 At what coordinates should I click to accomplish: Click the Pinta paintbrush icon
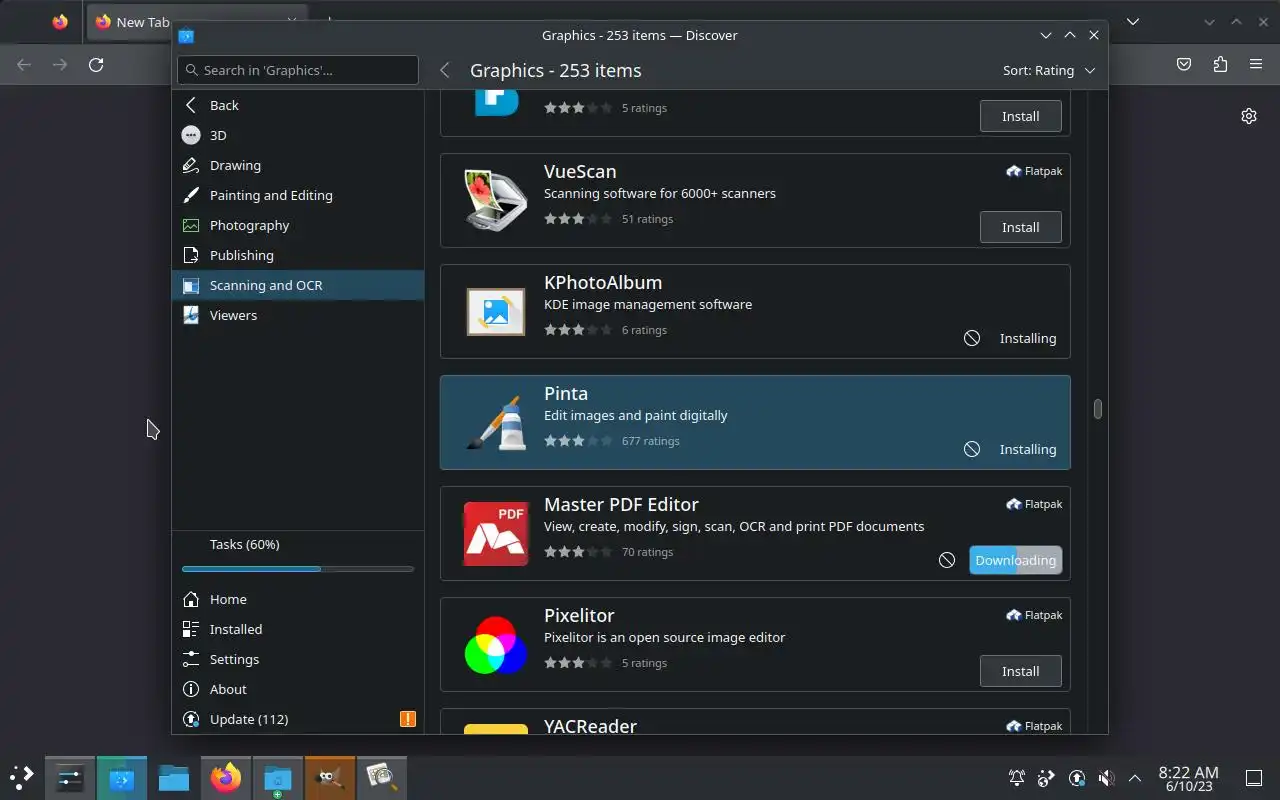pos(496,422)
